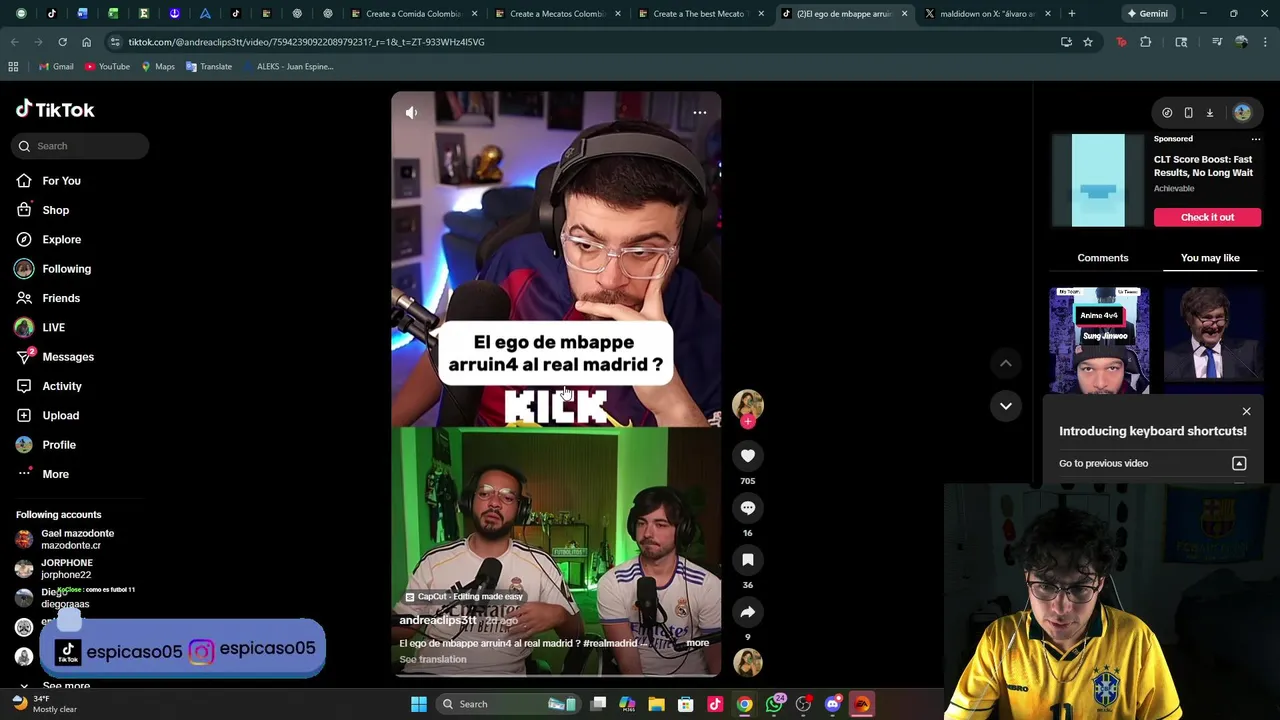
Task: Open the LIVE section
Action: (x=53, y=327)
